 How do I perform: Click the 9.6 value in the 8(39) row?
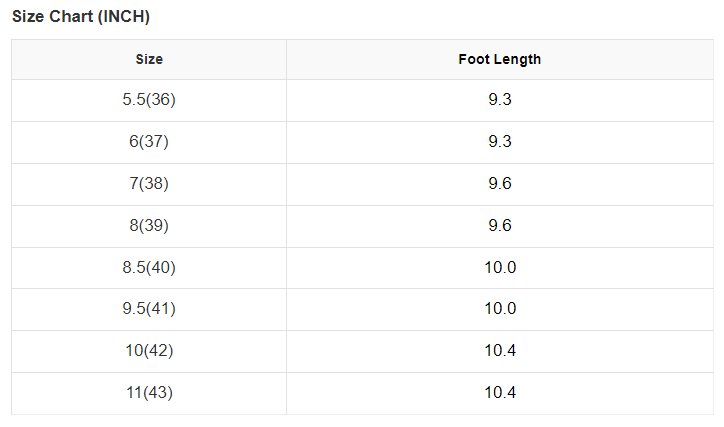500,226
